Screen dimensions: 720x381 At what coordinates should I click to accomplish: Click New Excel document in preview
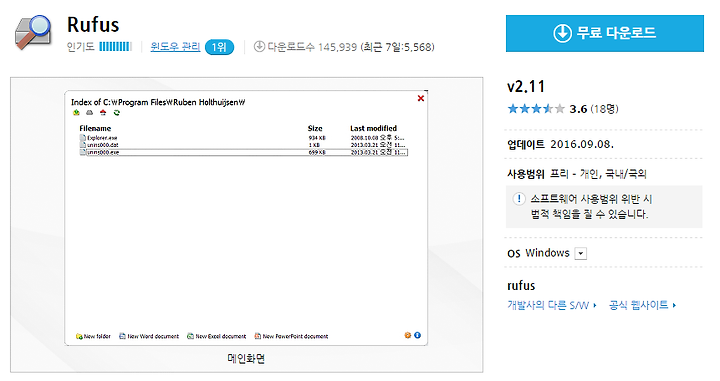[x=217, y=336]
